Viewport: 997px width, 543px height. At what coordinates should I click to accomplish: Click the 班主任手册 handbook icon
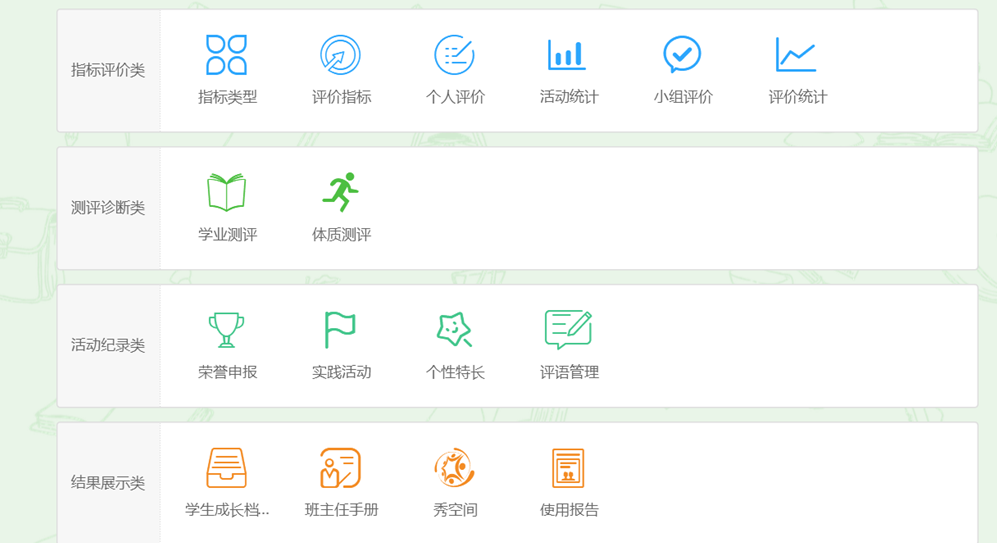[x=340, y=467]
